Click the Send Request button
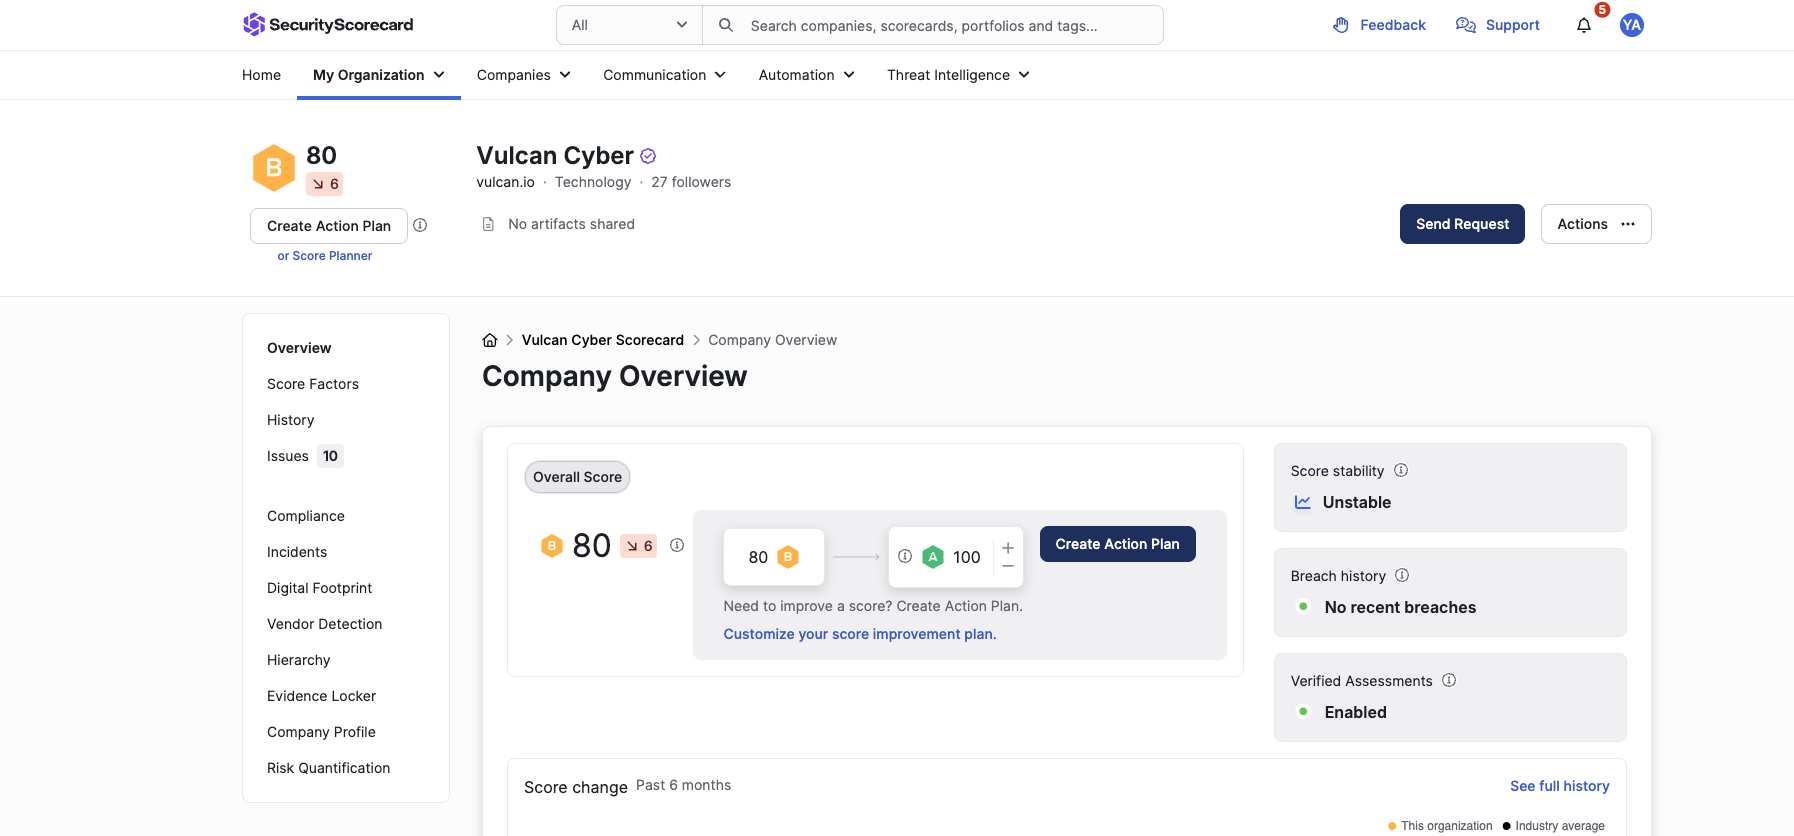 [1461, 224]
